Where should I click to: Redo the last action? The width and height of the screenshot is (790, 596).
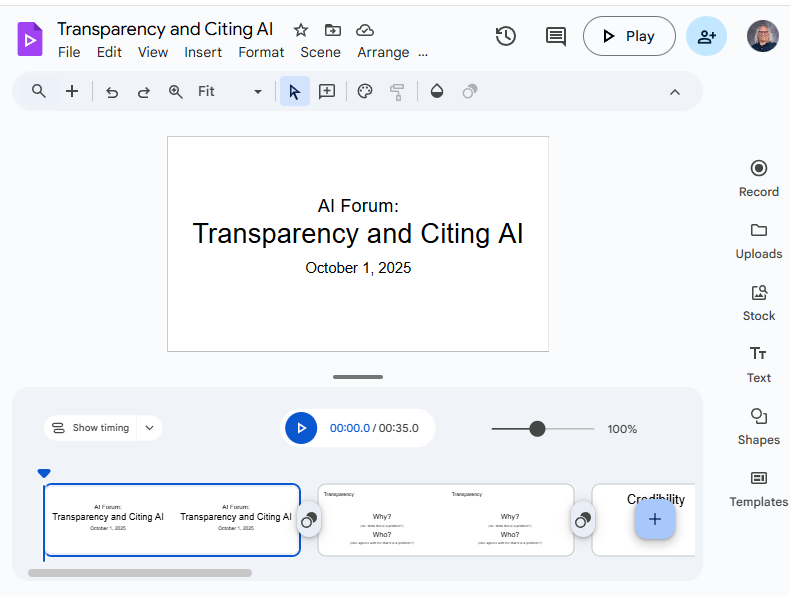pos(144,92)
